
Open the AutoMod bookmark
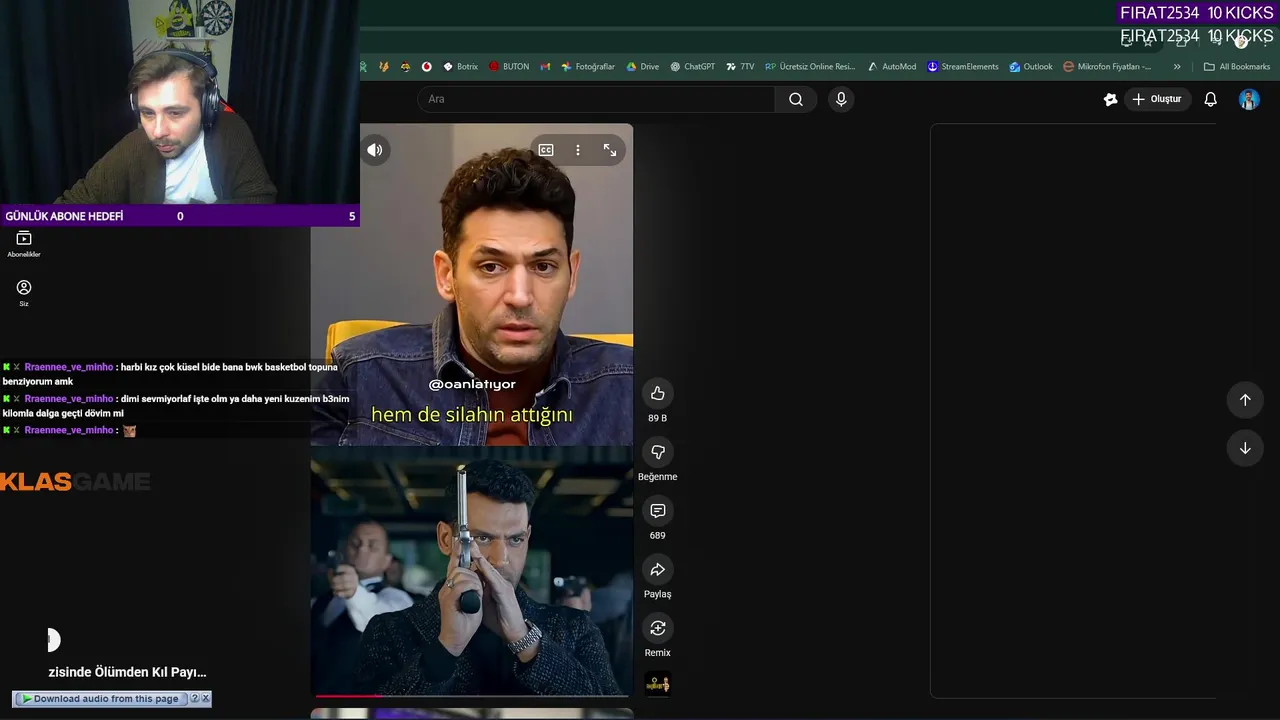click(891, 67)
